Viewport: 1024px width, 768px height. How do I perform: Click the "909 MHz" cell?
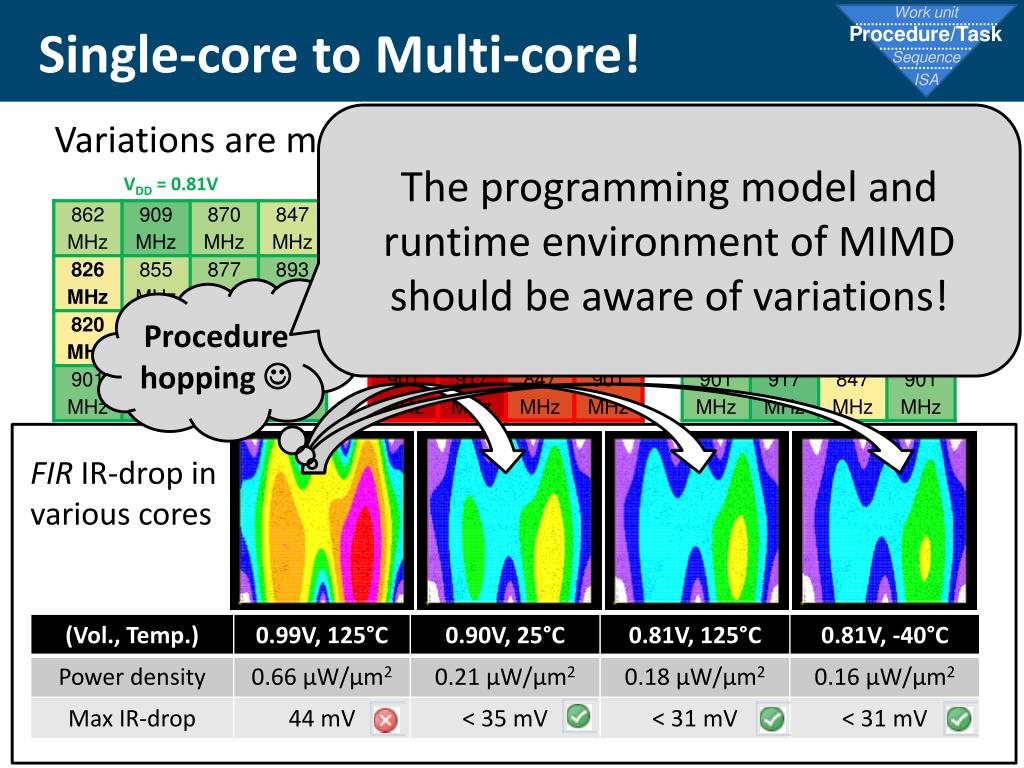point(155,228)
